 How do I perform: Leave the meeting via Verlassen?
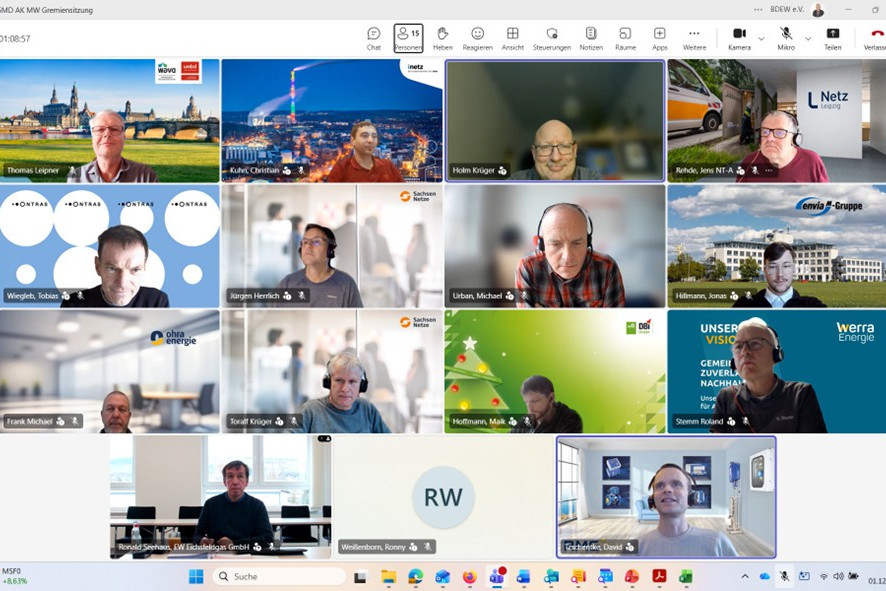[x=875, y=38]
